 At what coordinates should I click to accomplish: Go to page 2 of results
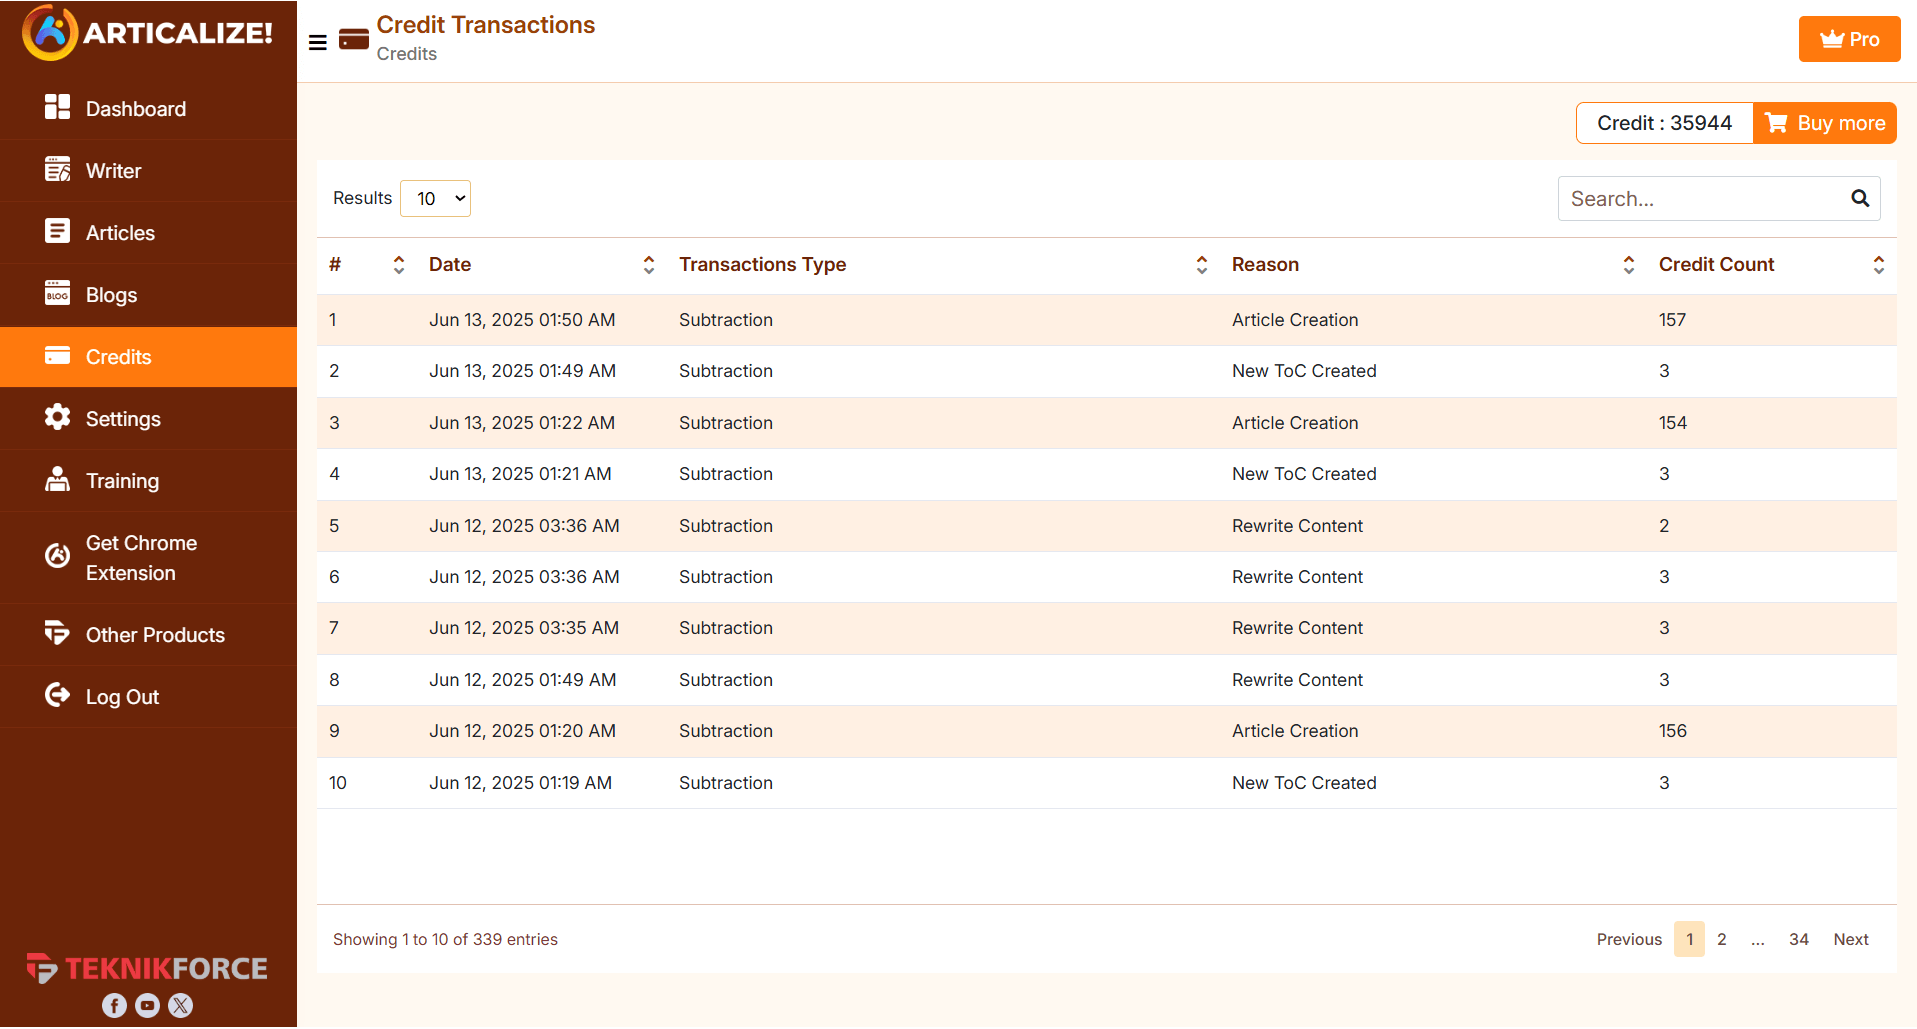coord(1721,940)
